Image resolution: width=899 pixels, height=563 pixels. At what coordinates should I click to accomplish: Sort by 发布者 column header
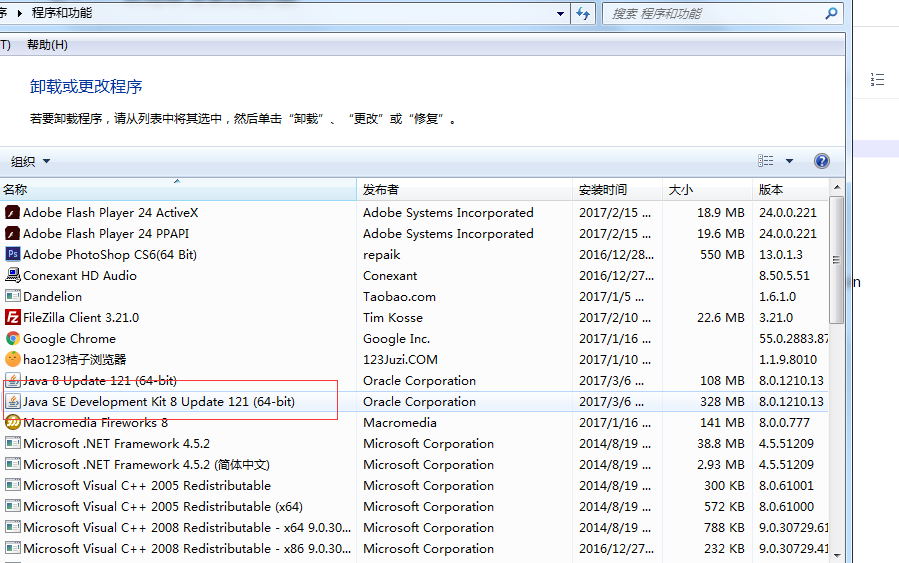point(464,189)
